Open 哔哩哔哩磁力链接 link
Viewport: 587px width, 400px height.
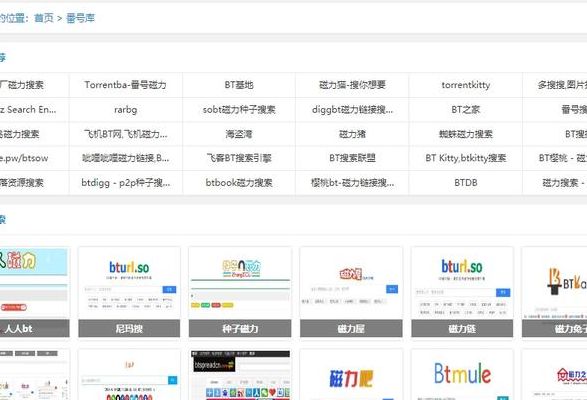click(x=125, y=158)
